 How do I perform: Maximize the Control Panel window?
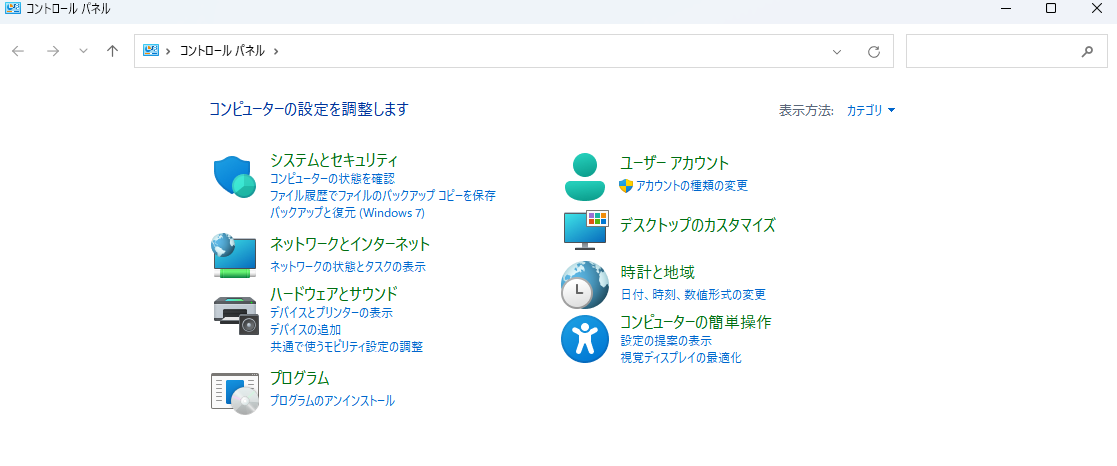pos(1051,9)
